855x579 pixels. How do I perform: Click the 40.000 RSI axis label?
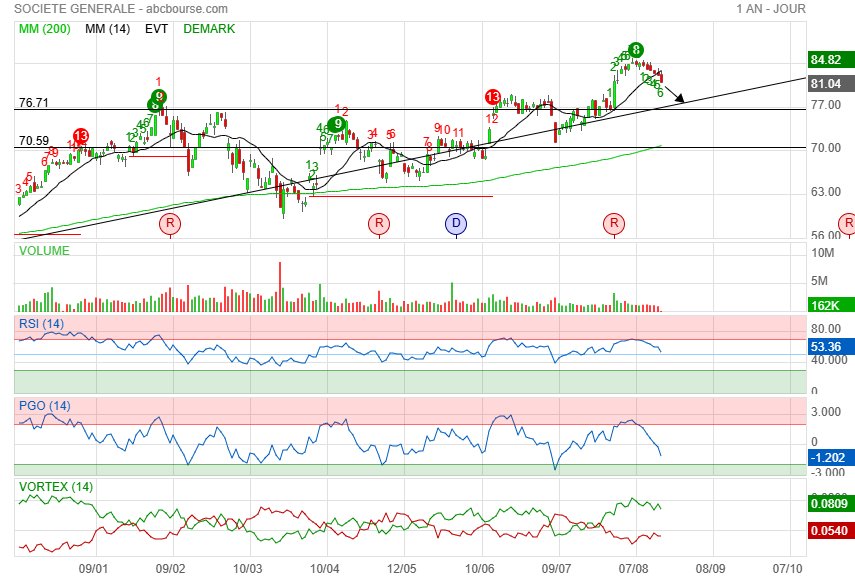[x=829, y=360]
